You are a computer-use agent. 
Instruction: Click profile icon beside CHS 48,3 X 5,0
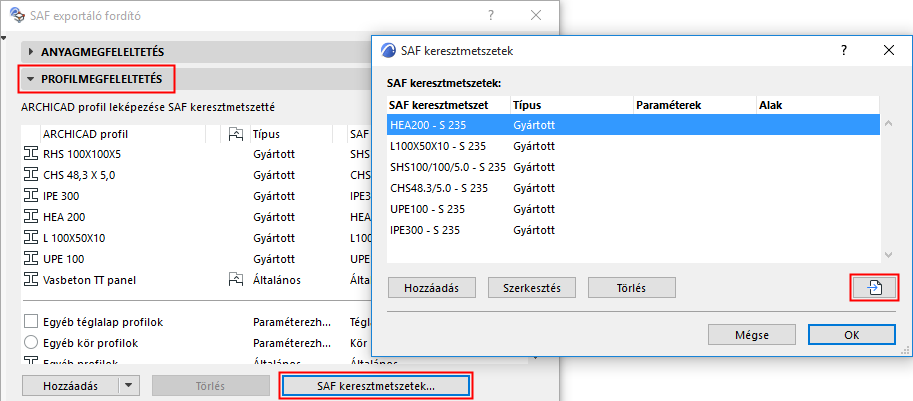pos(30,175)
